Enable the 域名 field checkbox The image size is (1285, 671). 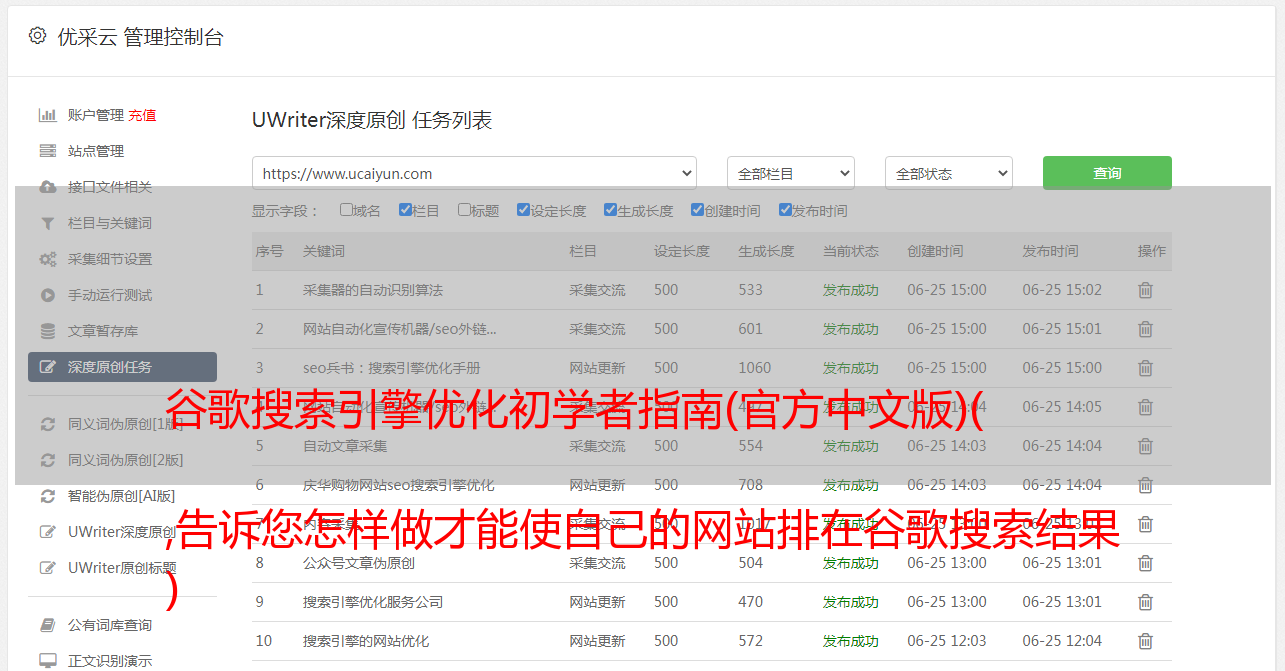(346, 210)
